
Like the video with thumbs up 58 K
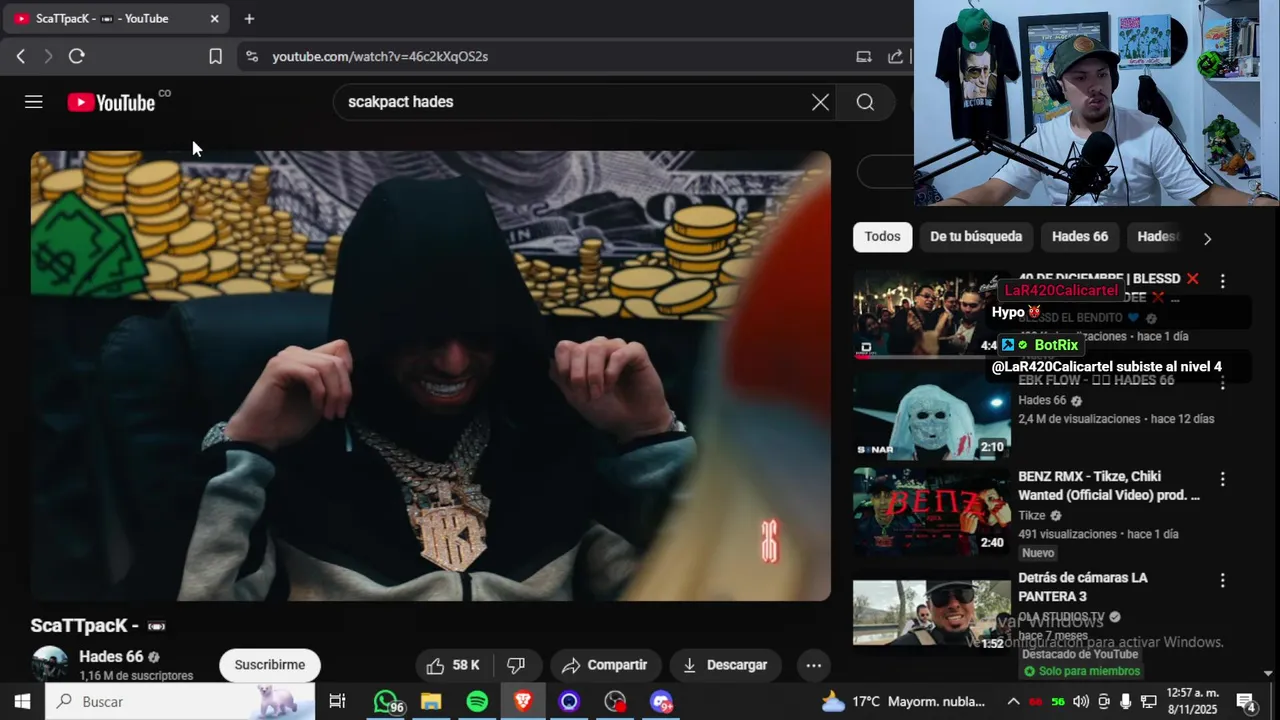tap(453, 665)
